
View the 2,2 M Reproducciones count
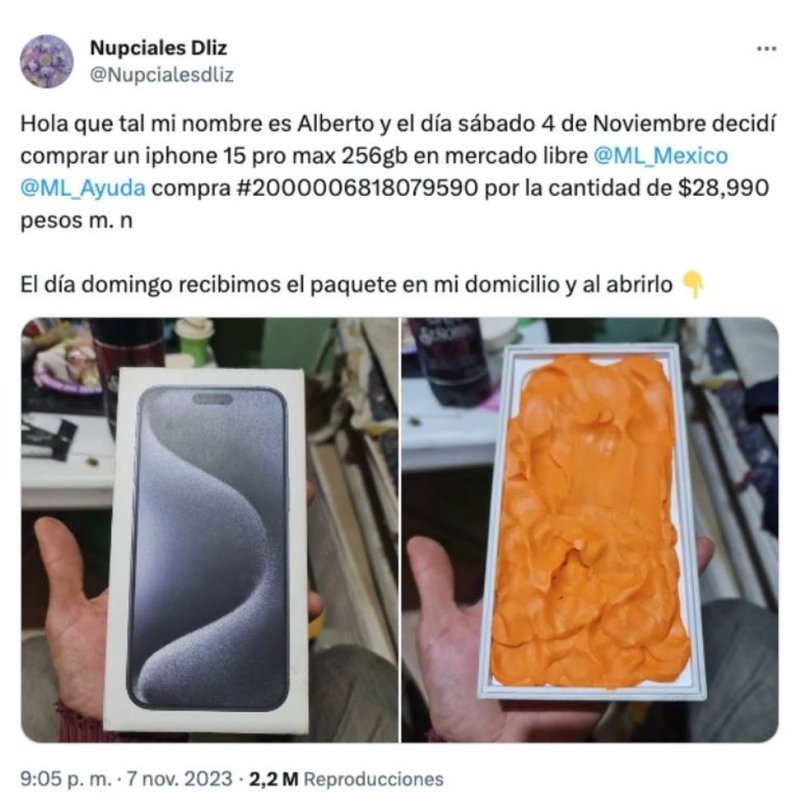(346, 779)
